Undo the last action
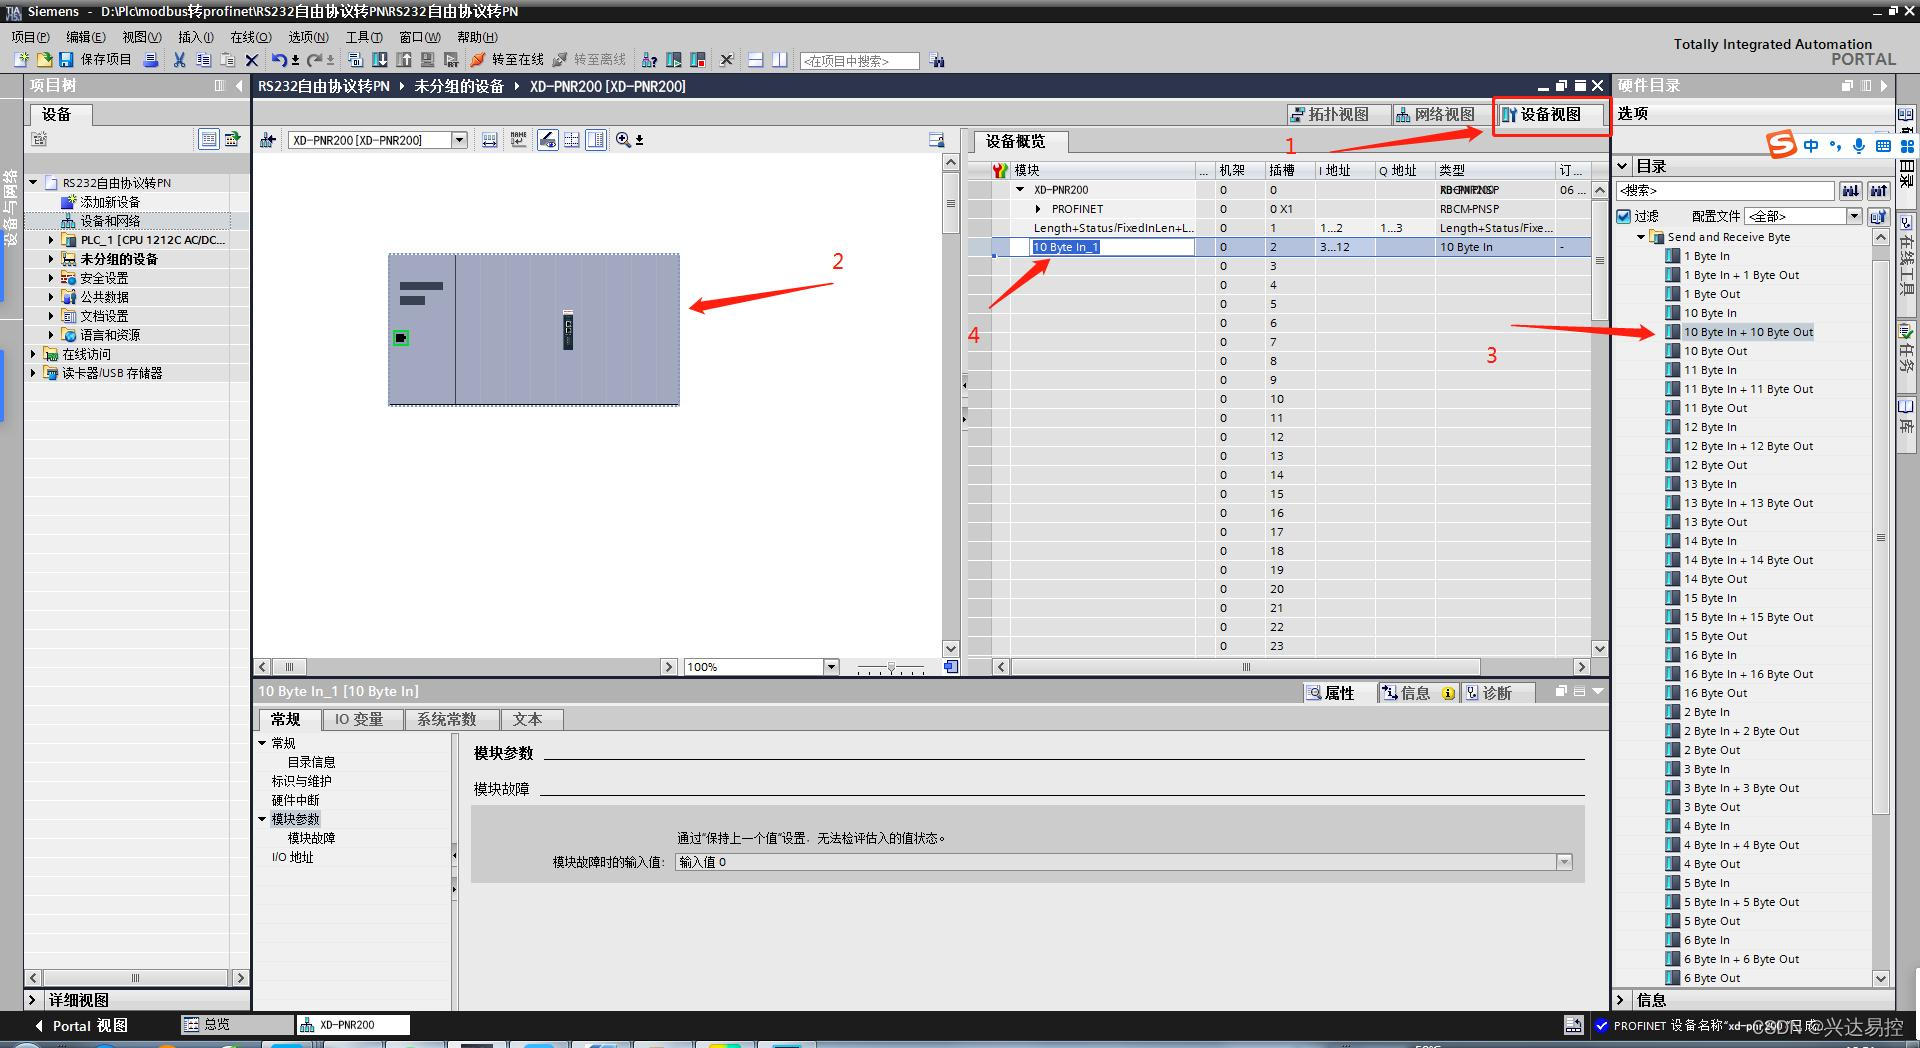 (279, 60)
